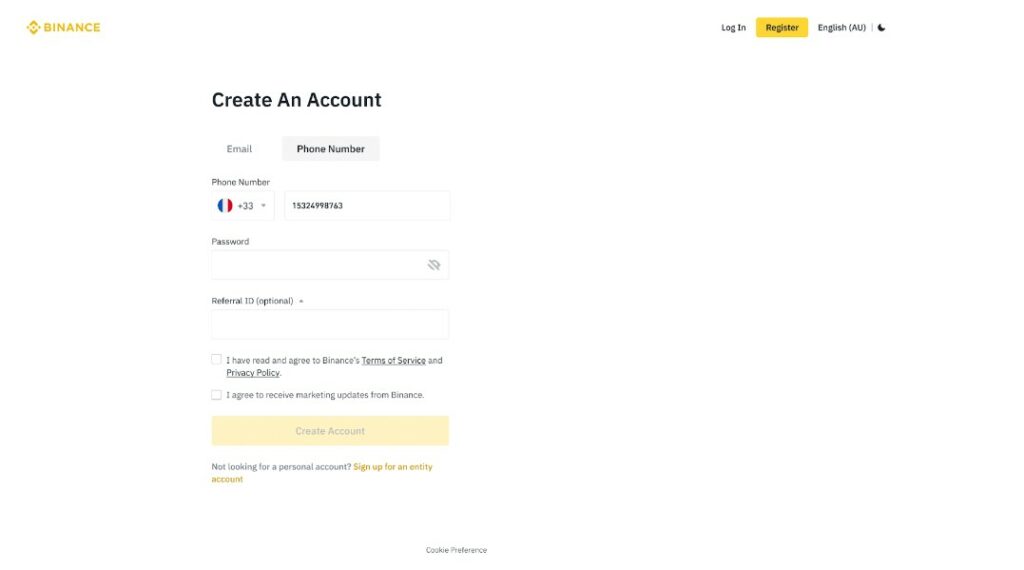Screen dimensions: 1024x570
Task: Click the Create Account button
Action: (x=330, y=431)
